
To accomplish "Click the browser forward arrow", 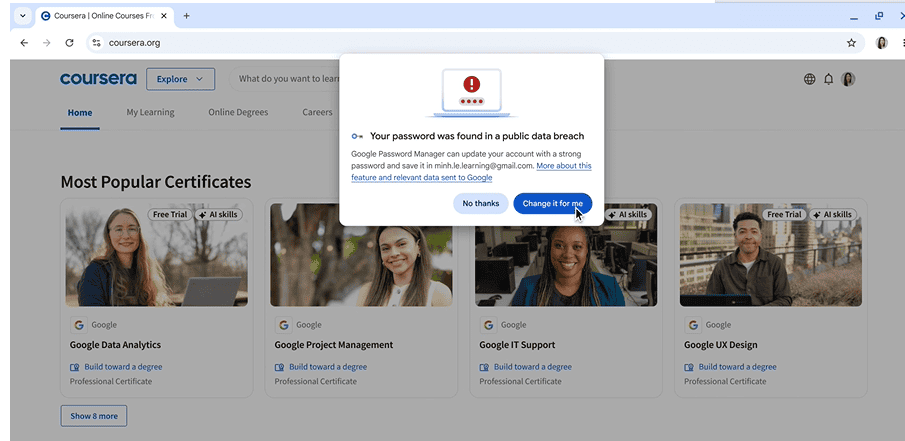I will [x=47, y=43].
